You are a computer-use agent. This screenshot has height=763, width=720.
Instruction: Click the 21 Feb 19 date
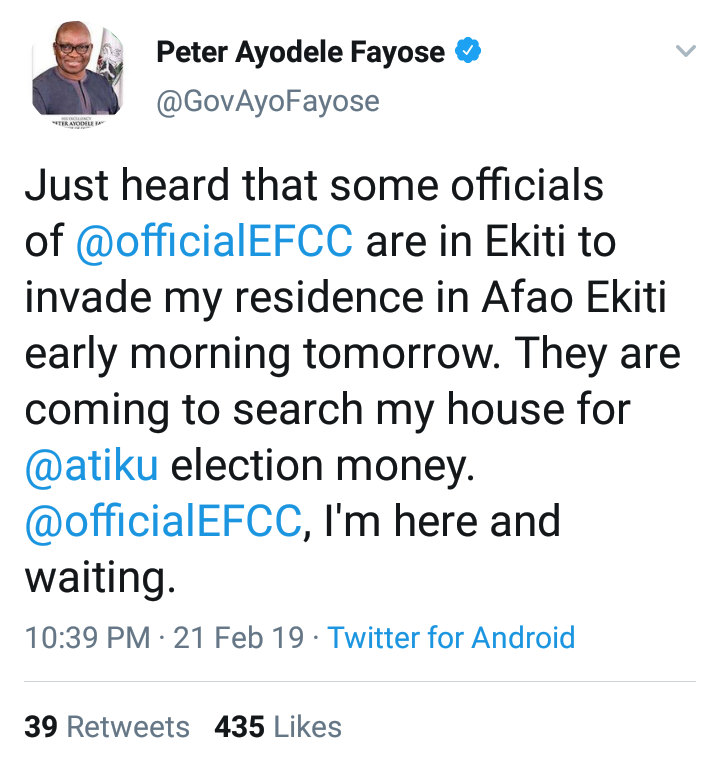click(239, 638)
